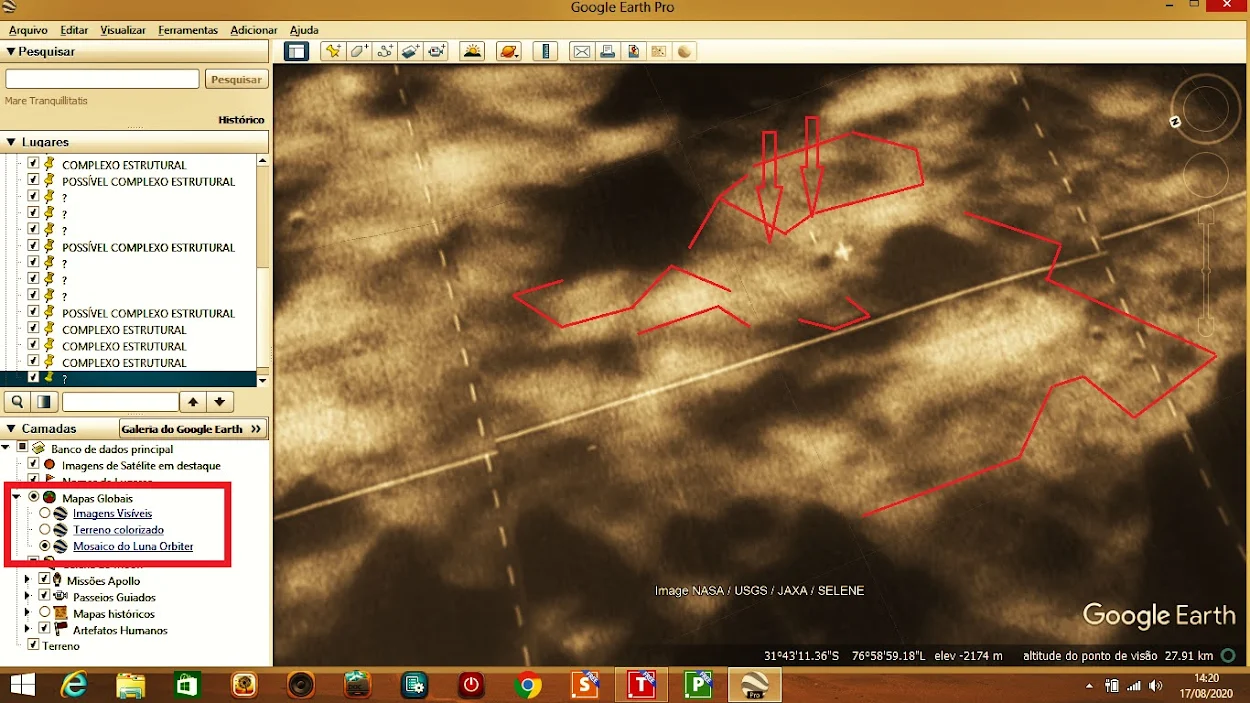Click the move joystick below the compass
Image resolution: width=1250 pixels, height=703 pixels.
1206,175
